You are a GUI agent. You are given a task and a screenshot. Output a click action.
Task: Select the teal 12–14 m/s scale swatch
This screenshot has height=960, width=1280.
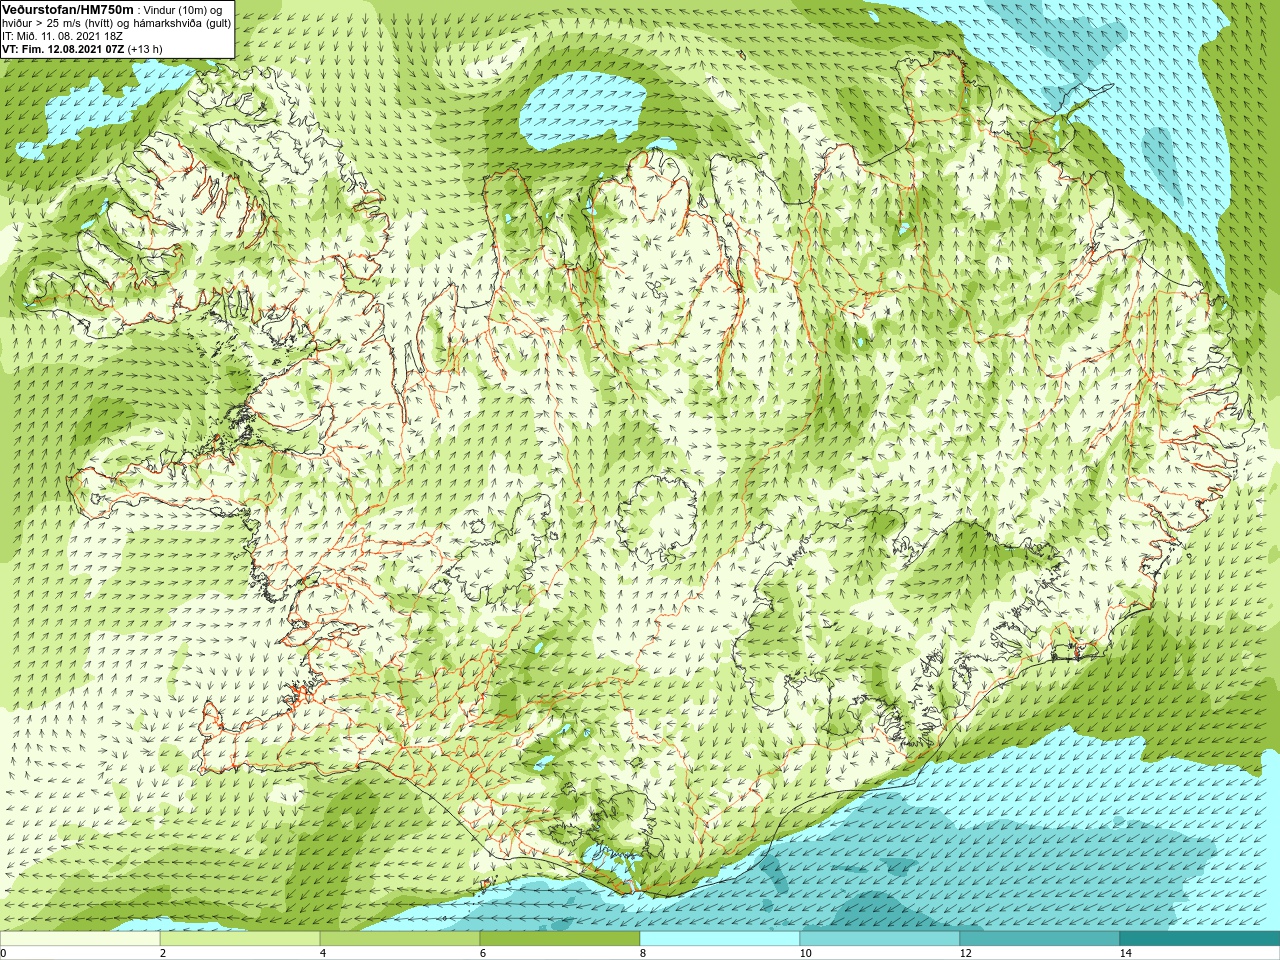point(1040,939)
